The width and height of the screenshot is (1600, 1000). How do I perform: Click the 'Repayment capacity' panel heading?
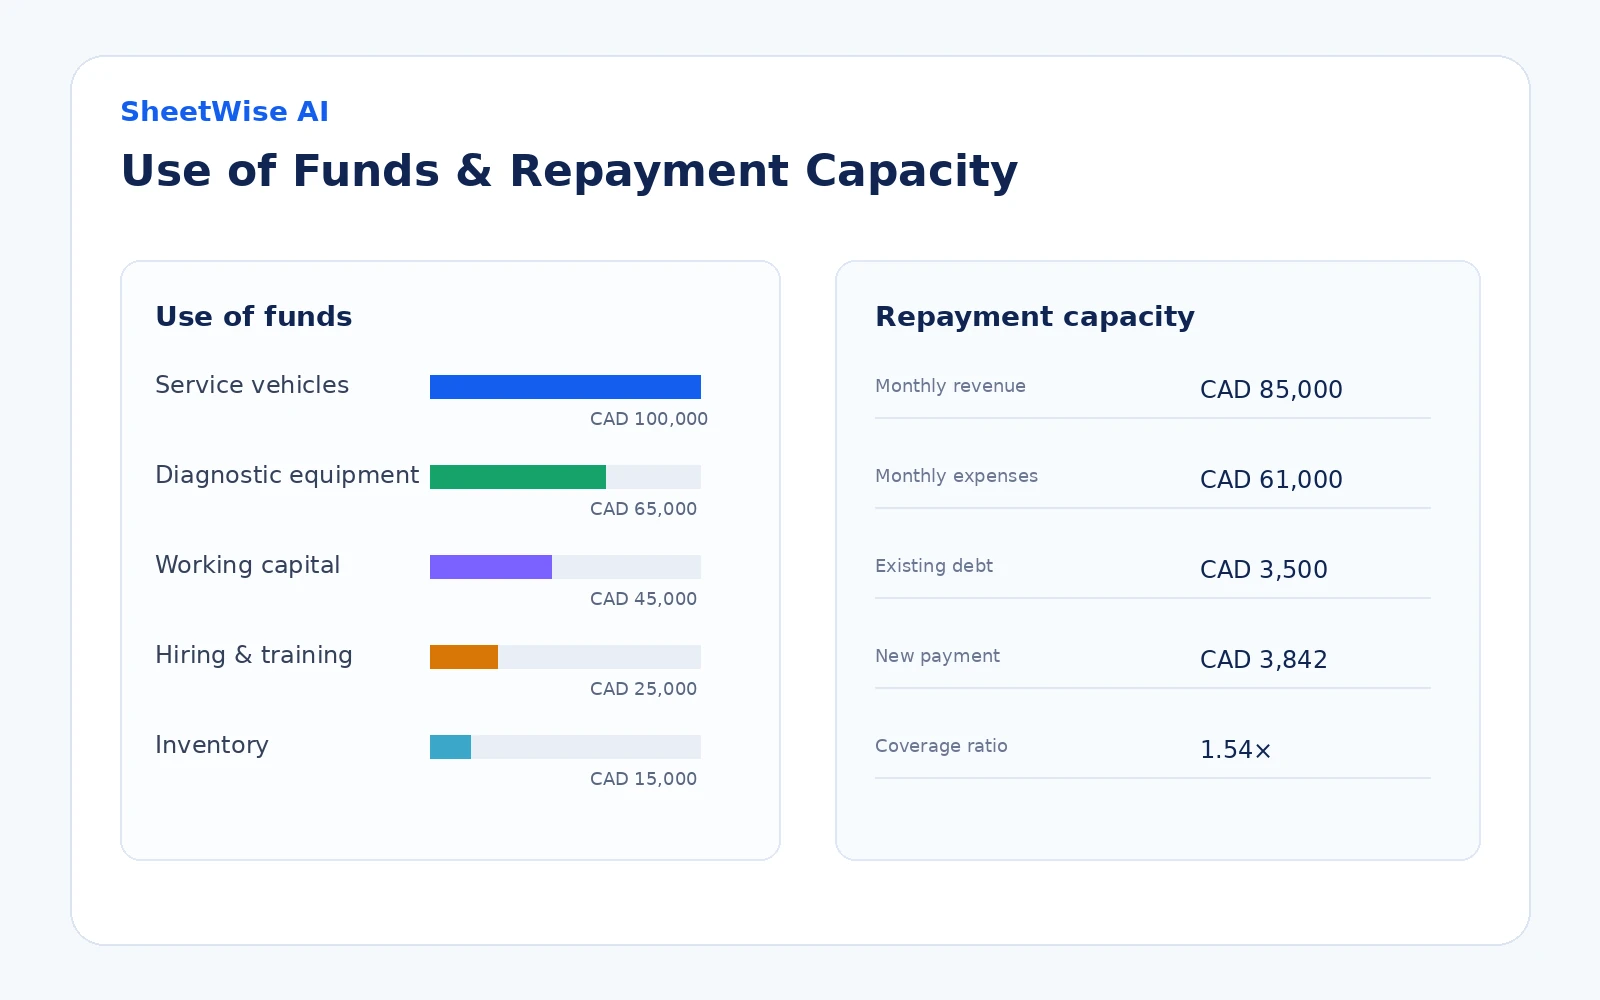click(x=1035, y=317)
